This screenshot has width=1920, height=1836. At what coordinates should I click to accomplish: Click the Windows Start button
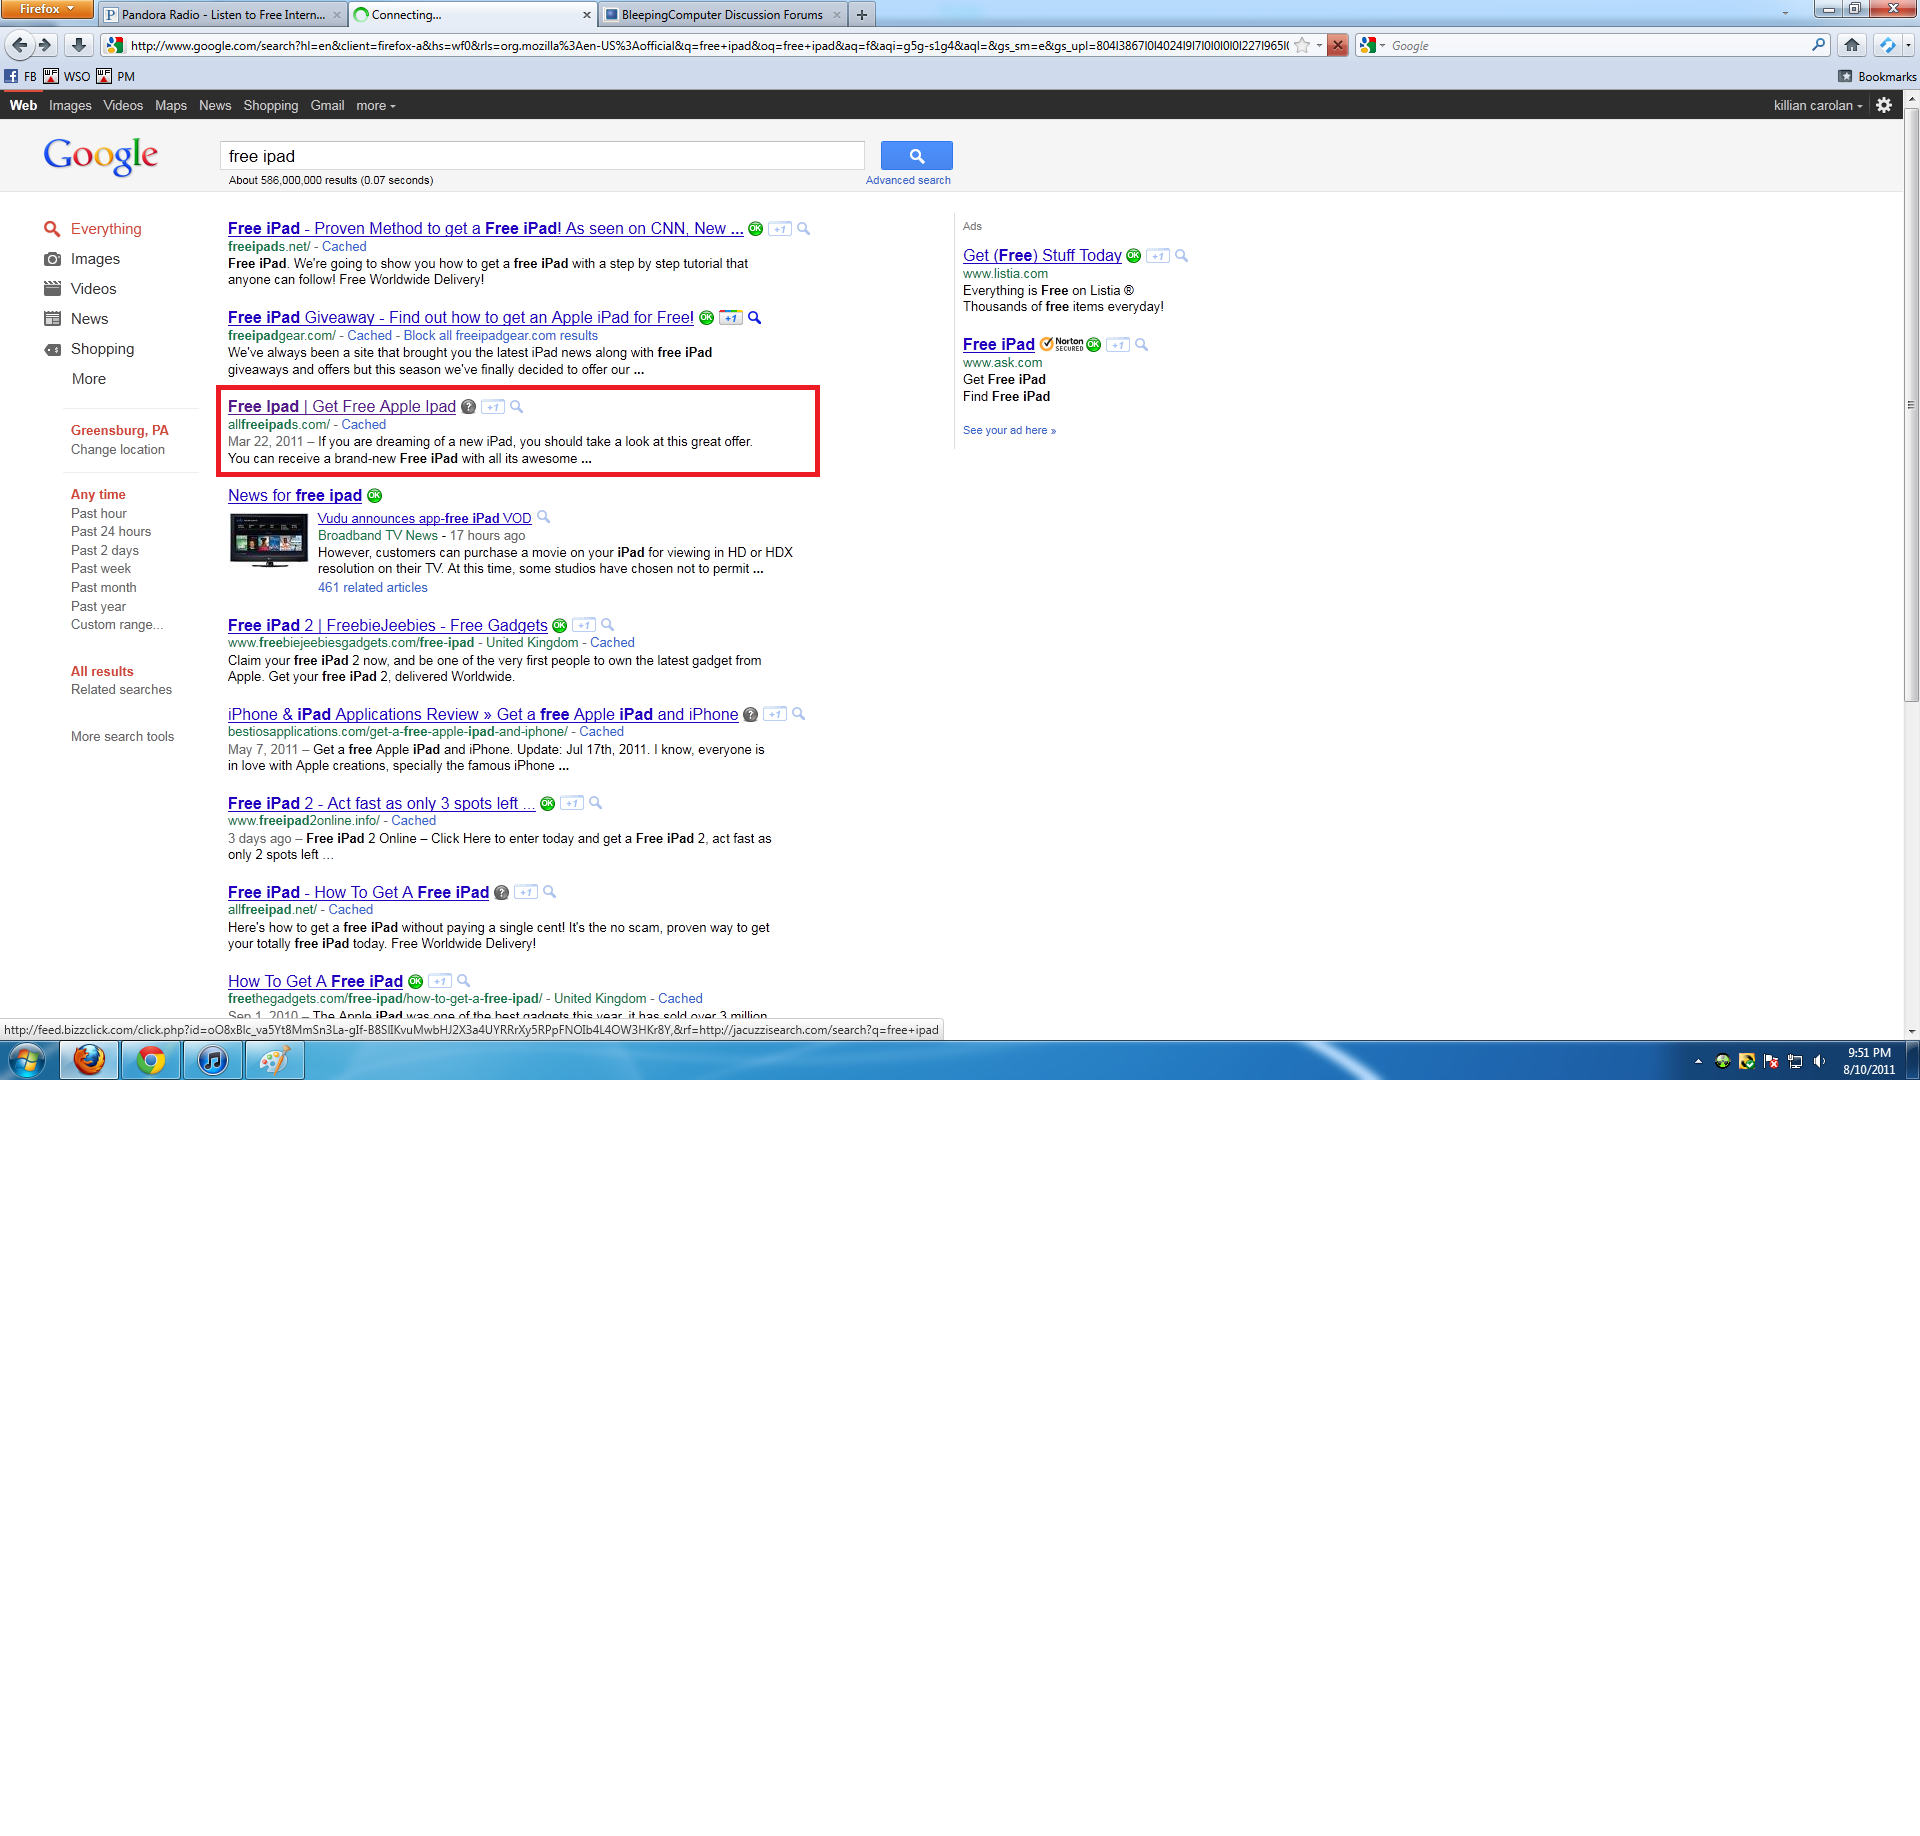click(x=27, y=1060)
